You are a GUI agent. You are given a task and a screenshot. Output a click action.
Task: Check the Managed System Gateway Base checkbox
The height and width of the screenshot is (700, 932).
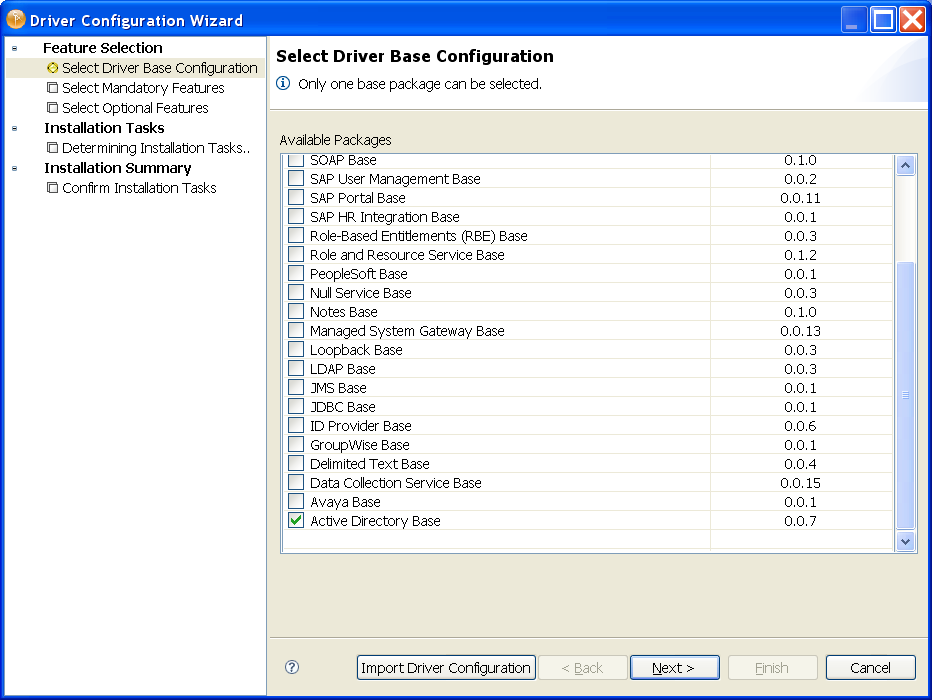pos(296,331)
